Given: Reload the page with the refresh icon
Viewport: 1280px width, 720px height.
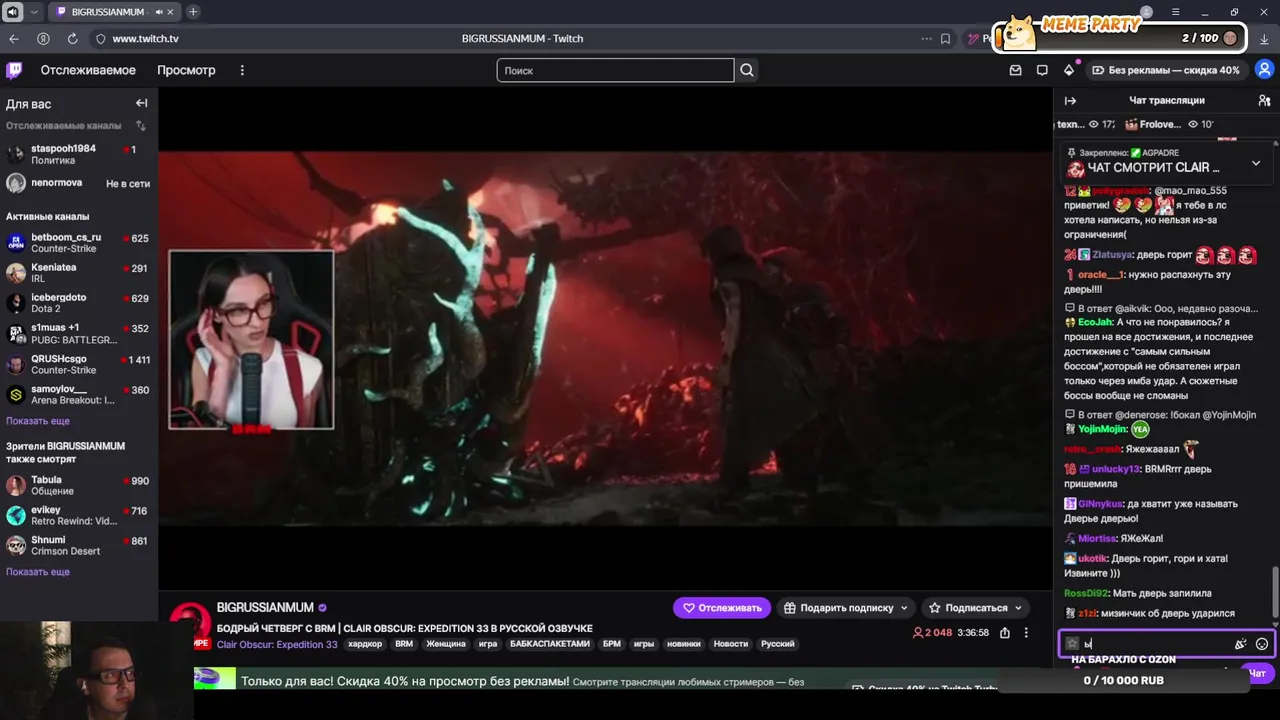Looking at the screenshot, I should pyautogui.click(x=72, y=38).
